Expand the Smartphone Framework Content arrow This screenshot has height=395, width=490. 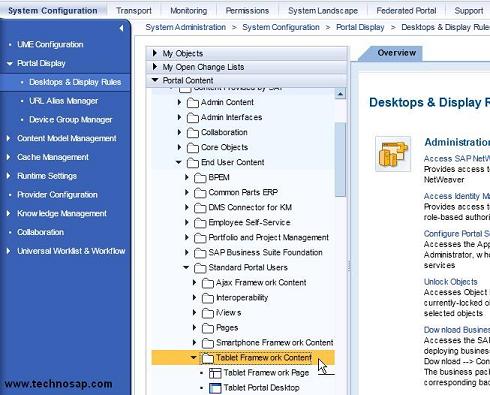(x=194, y=342)
